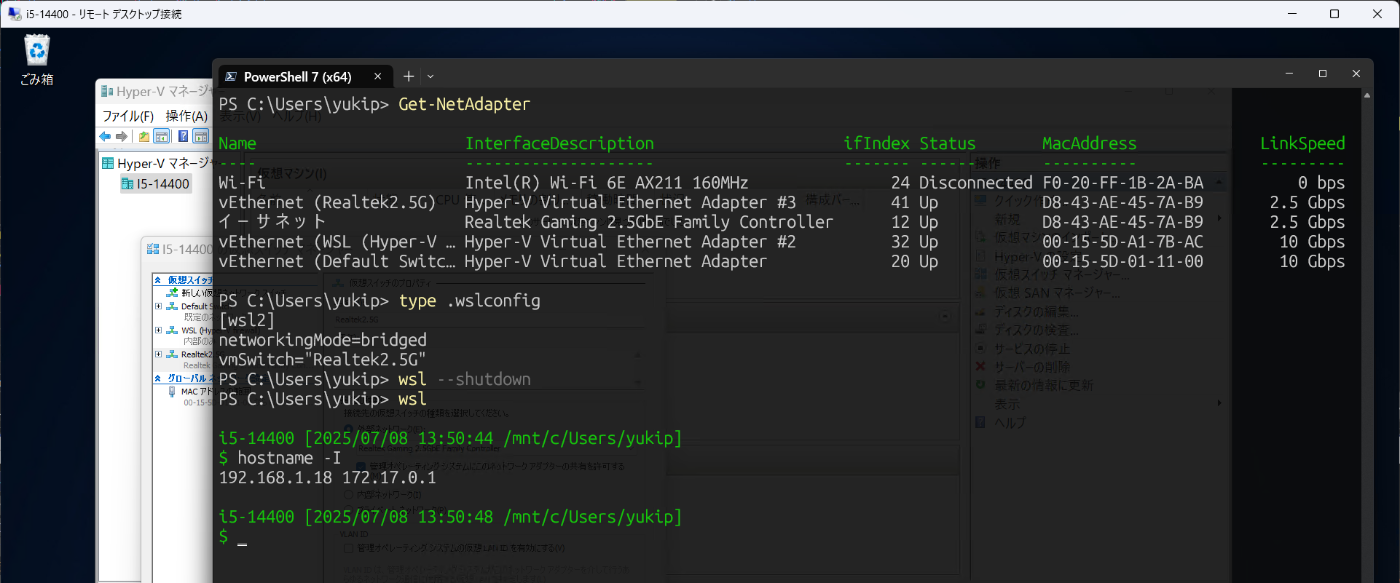Select the PowerShell 7 (x64) tab
The image size is (1400, 583).
[x=304, y=76]
